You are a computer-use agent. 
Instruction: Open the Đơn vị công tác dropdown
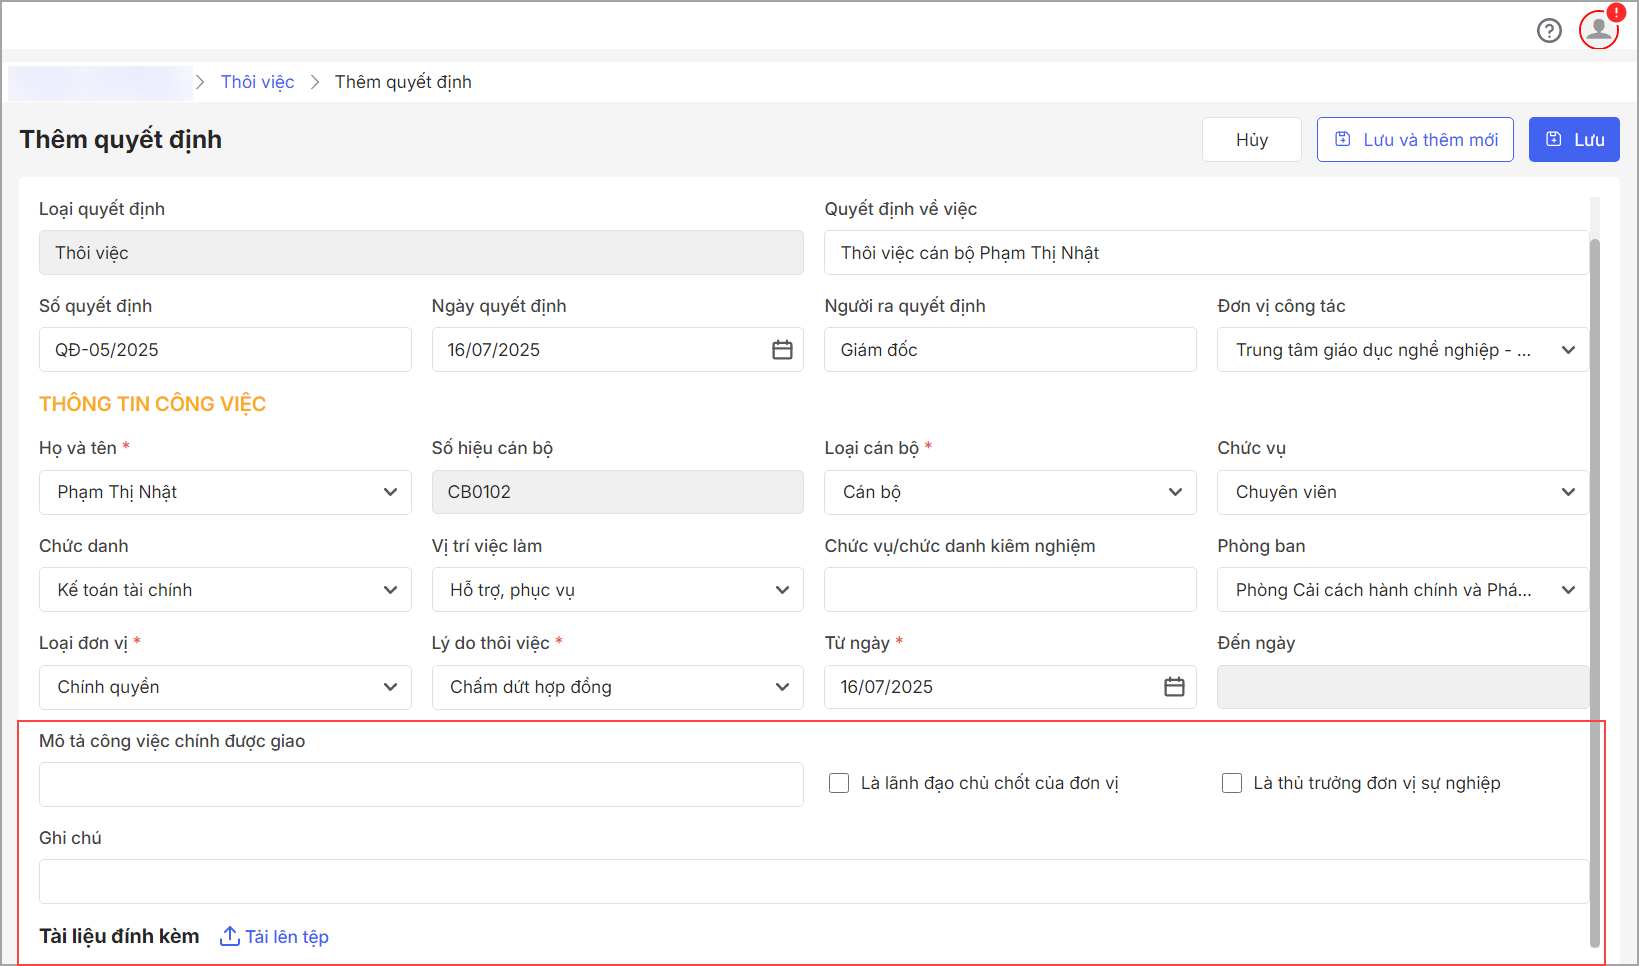click(x=1567, y=350)
